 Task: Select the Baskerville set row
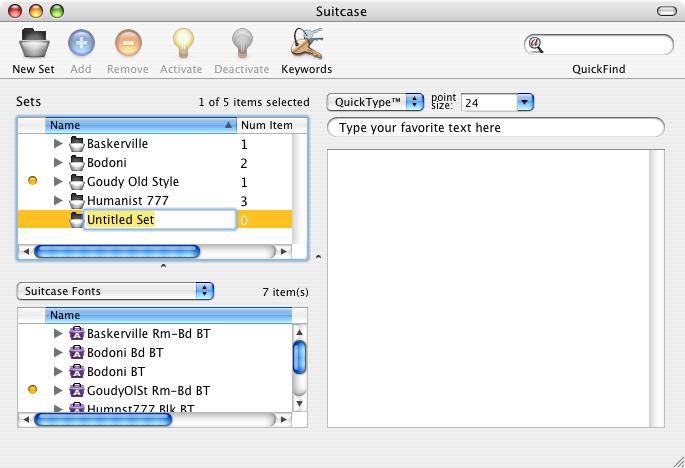pos(155,144)
